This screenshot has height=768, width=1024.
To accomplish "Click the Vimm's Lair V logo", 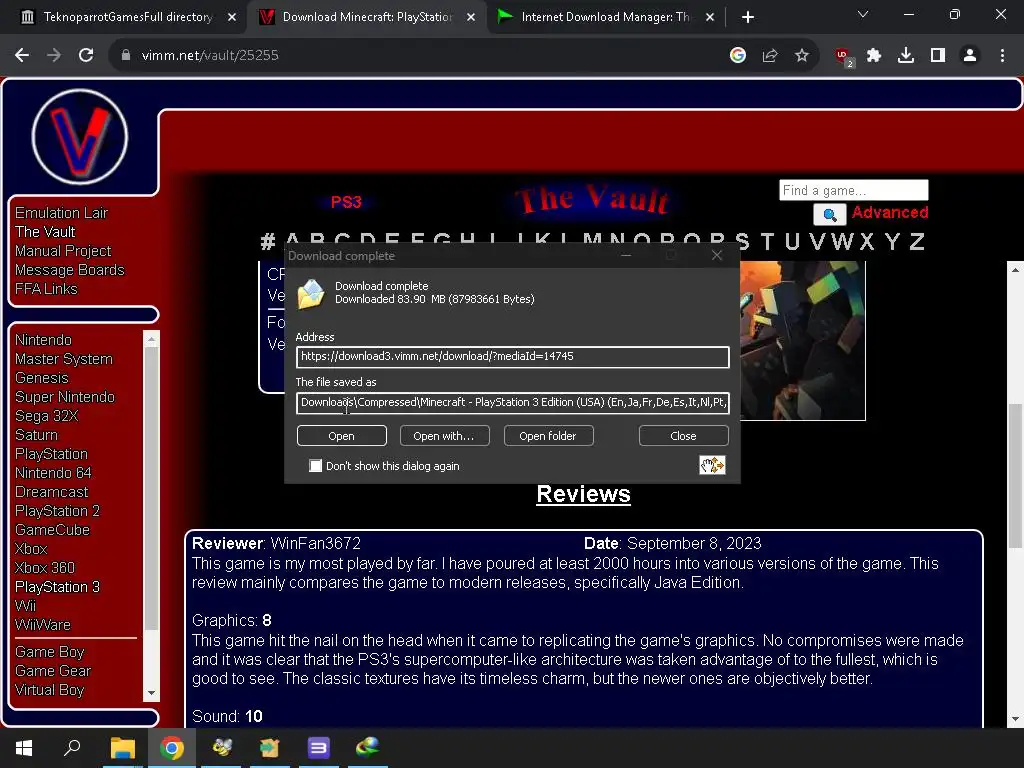I will pos(80,136).
